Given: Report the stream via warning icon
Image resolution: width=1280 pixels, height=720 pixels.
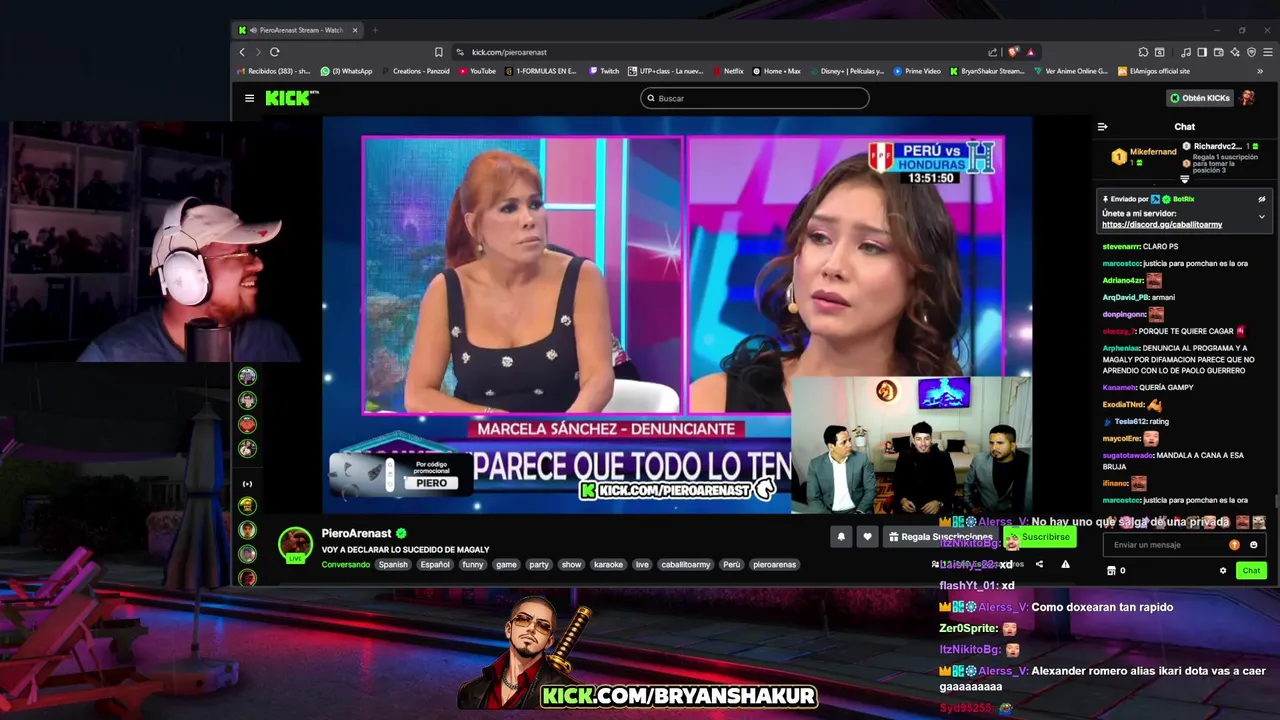Looking at the screenshot, I should click(x=1065, y=564).
